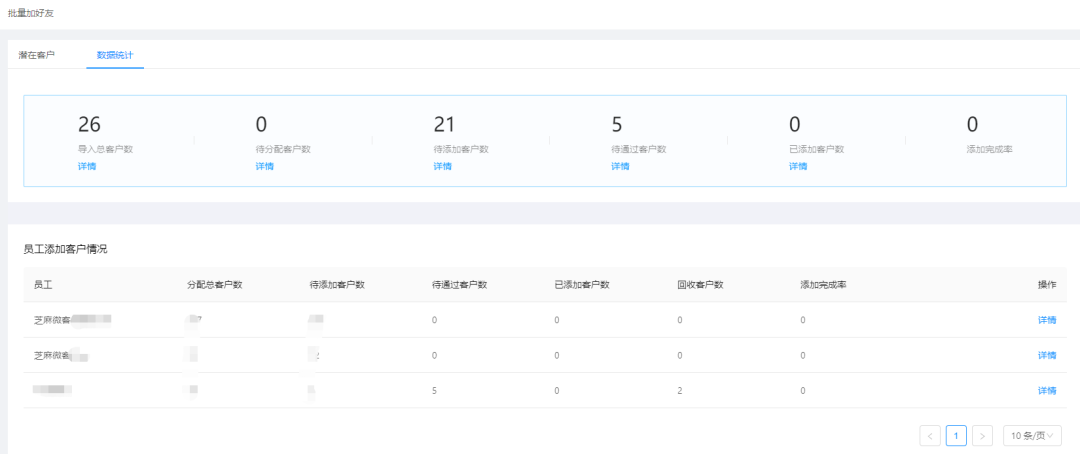Click the 回收客户数 column header
This screenshot has height=454, width=1080.
pyautogui.click(x=700, y=285)
